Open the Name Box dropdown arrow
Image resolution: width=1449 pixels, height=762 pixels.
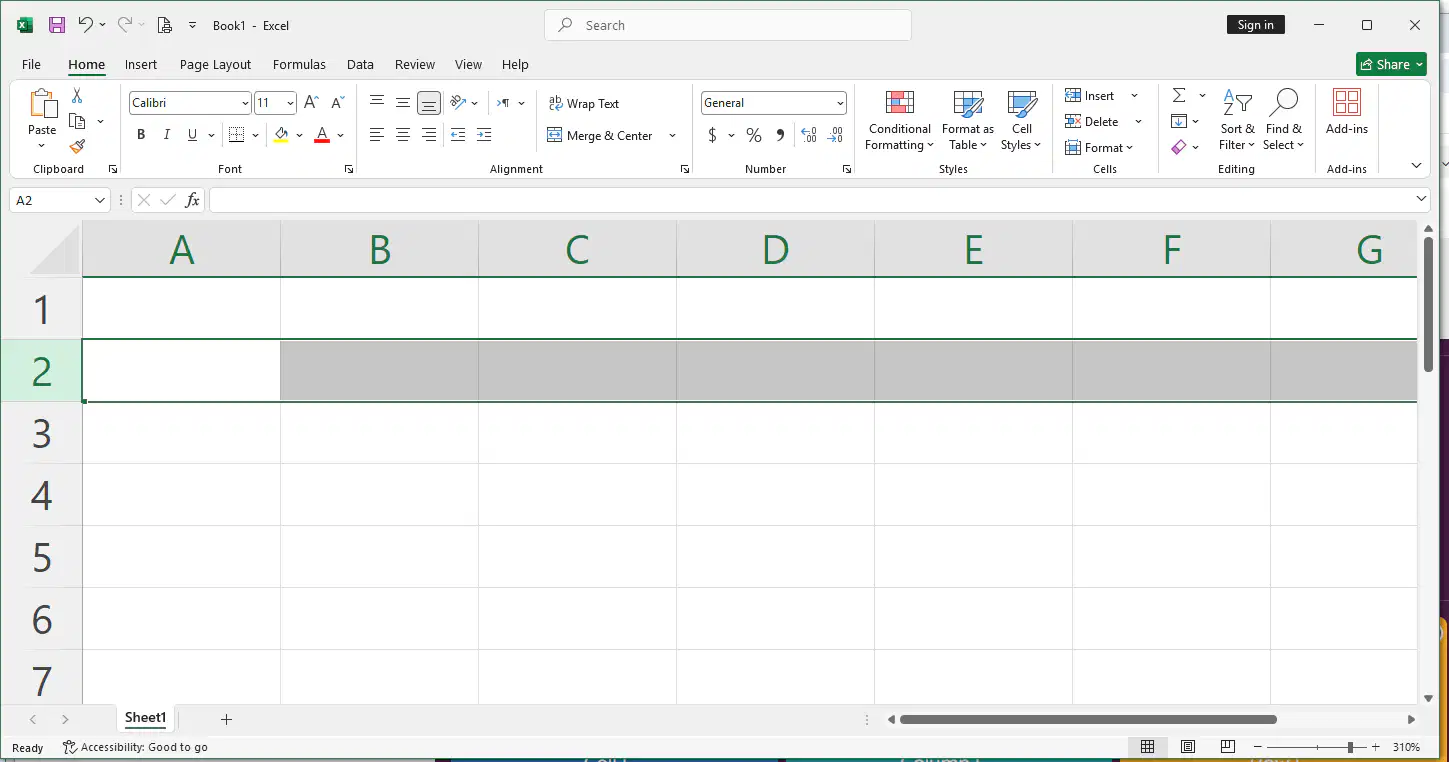100,200
